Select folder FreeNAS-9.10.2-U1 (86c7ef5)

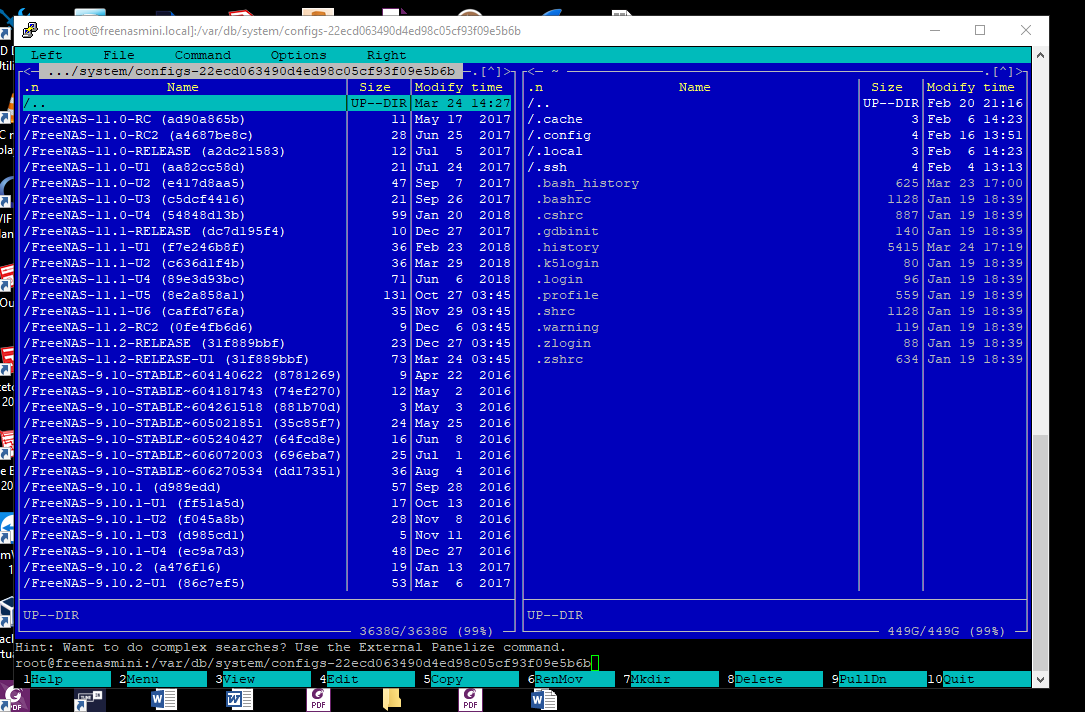point(267,583)
